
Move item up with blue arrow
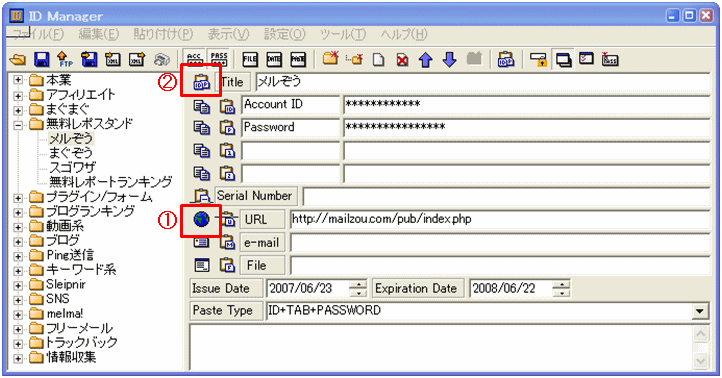click(425, 60)
